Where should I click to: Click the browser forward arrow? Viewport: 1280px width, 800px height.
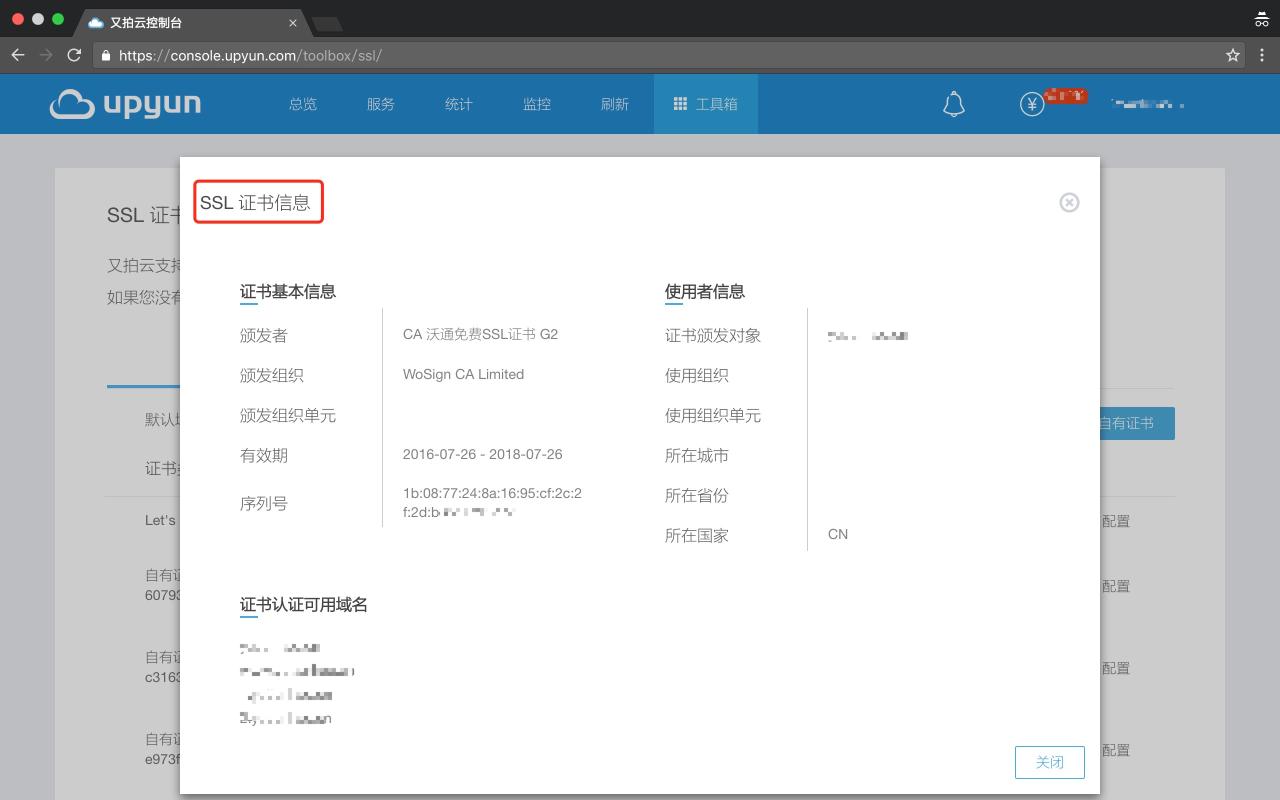coord(46,55)
